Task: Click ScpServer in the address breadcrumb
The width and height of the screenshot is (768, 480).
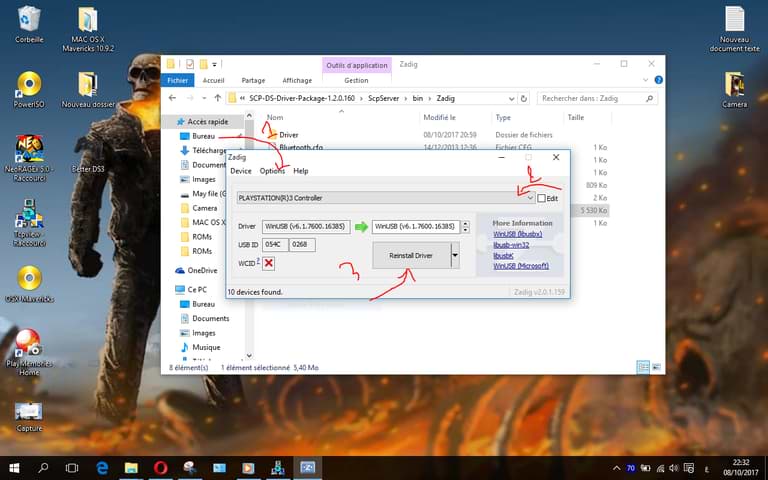Action: 384,98
